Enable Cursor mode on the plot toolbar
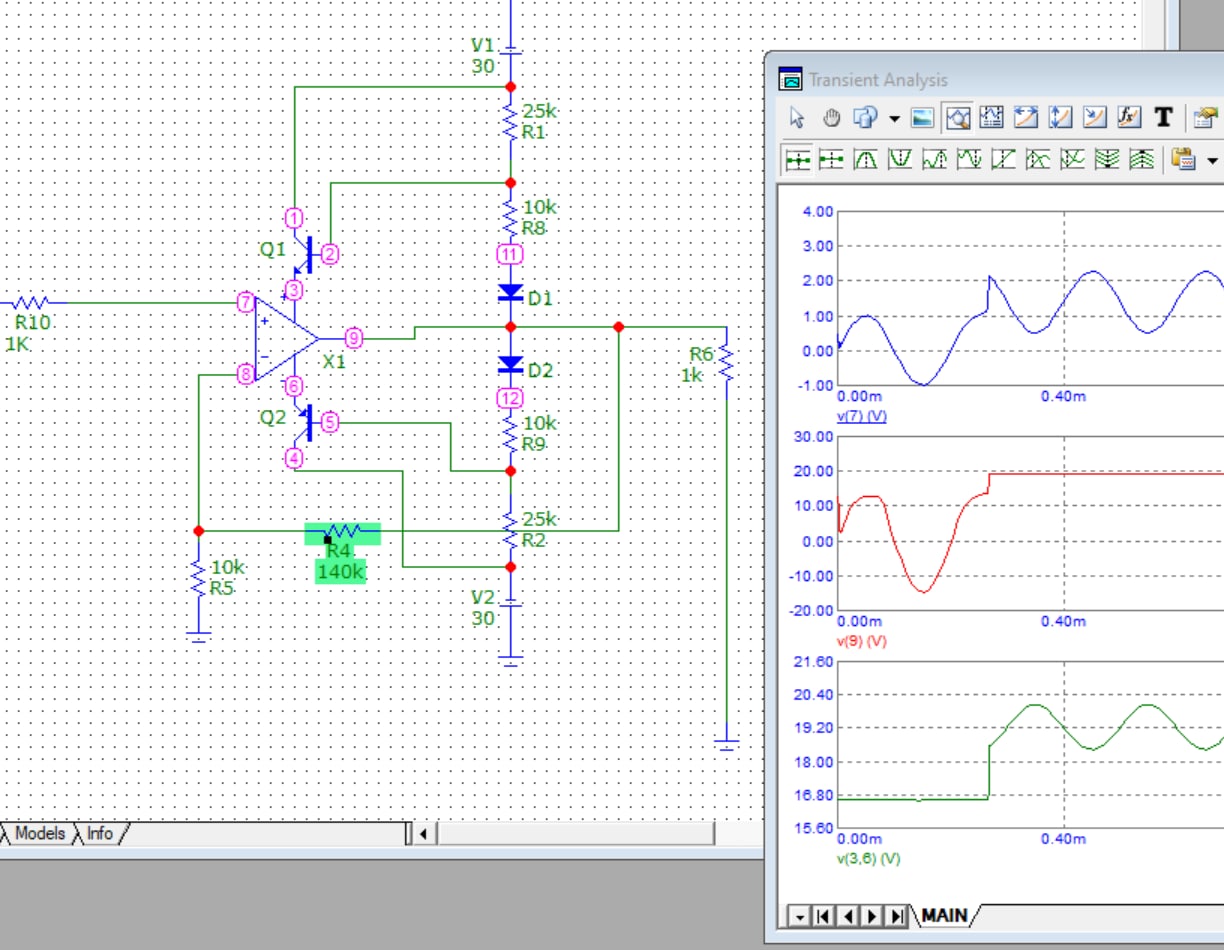Viewport: 1224px width, 950px height. tap(991, 118)
